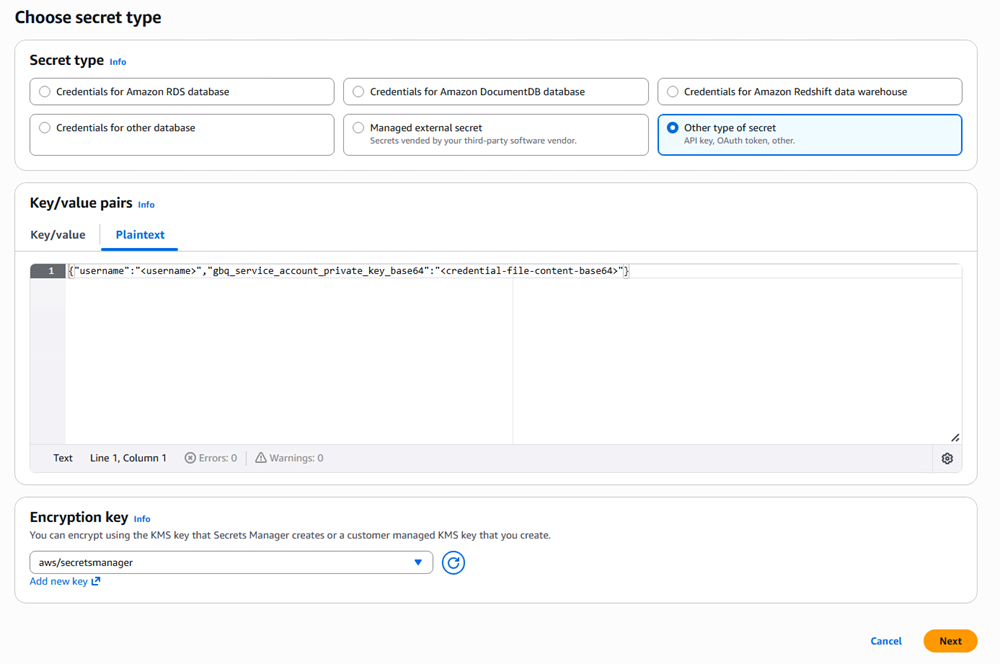The width and height of the screenshot is (1000, 664).
Task: Click the Cancel button
Action: point(886,641)
